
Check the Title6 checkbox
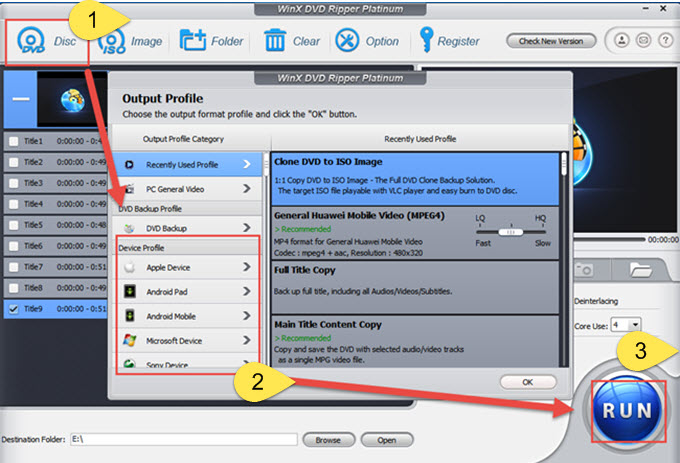tap(14, 246)
